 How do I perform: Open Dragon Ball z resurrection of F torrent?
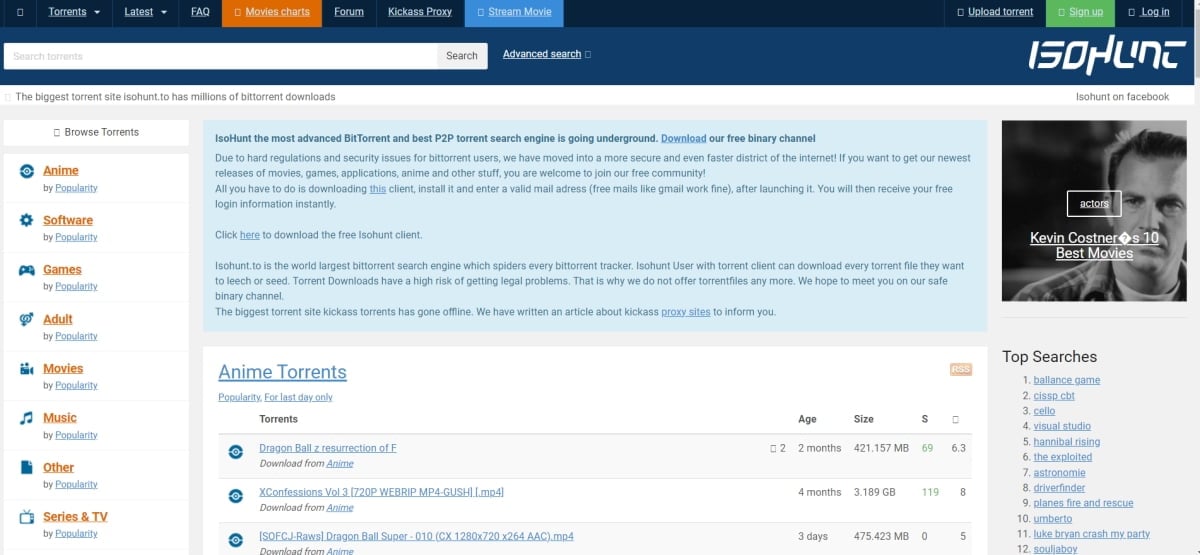[x=328, y=448]
